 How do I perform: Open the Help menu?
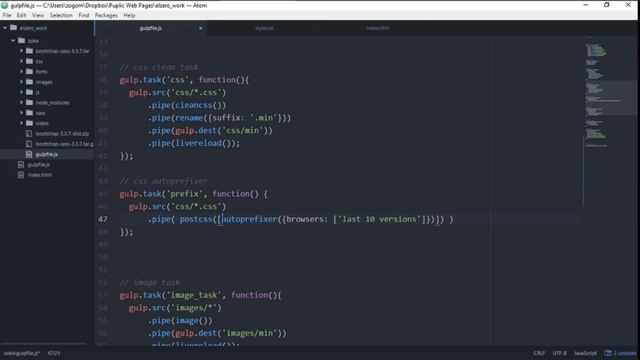(x=129, y=15)
